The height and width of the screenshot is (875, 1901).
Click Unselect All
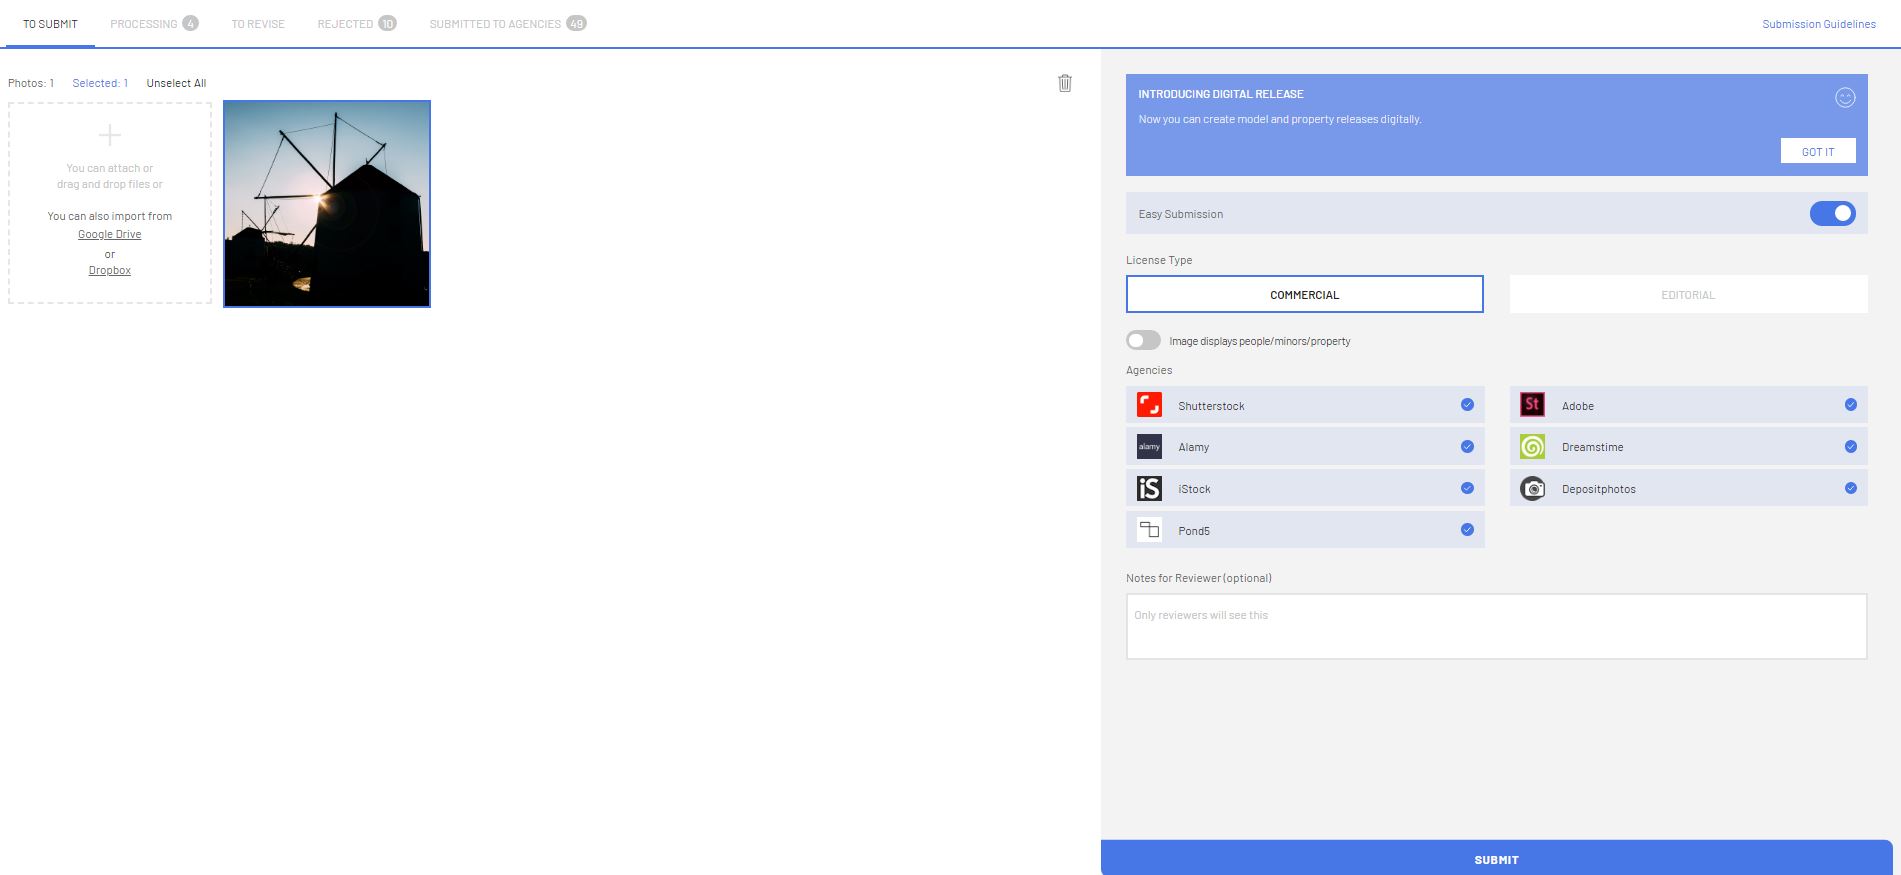[176, 83]
